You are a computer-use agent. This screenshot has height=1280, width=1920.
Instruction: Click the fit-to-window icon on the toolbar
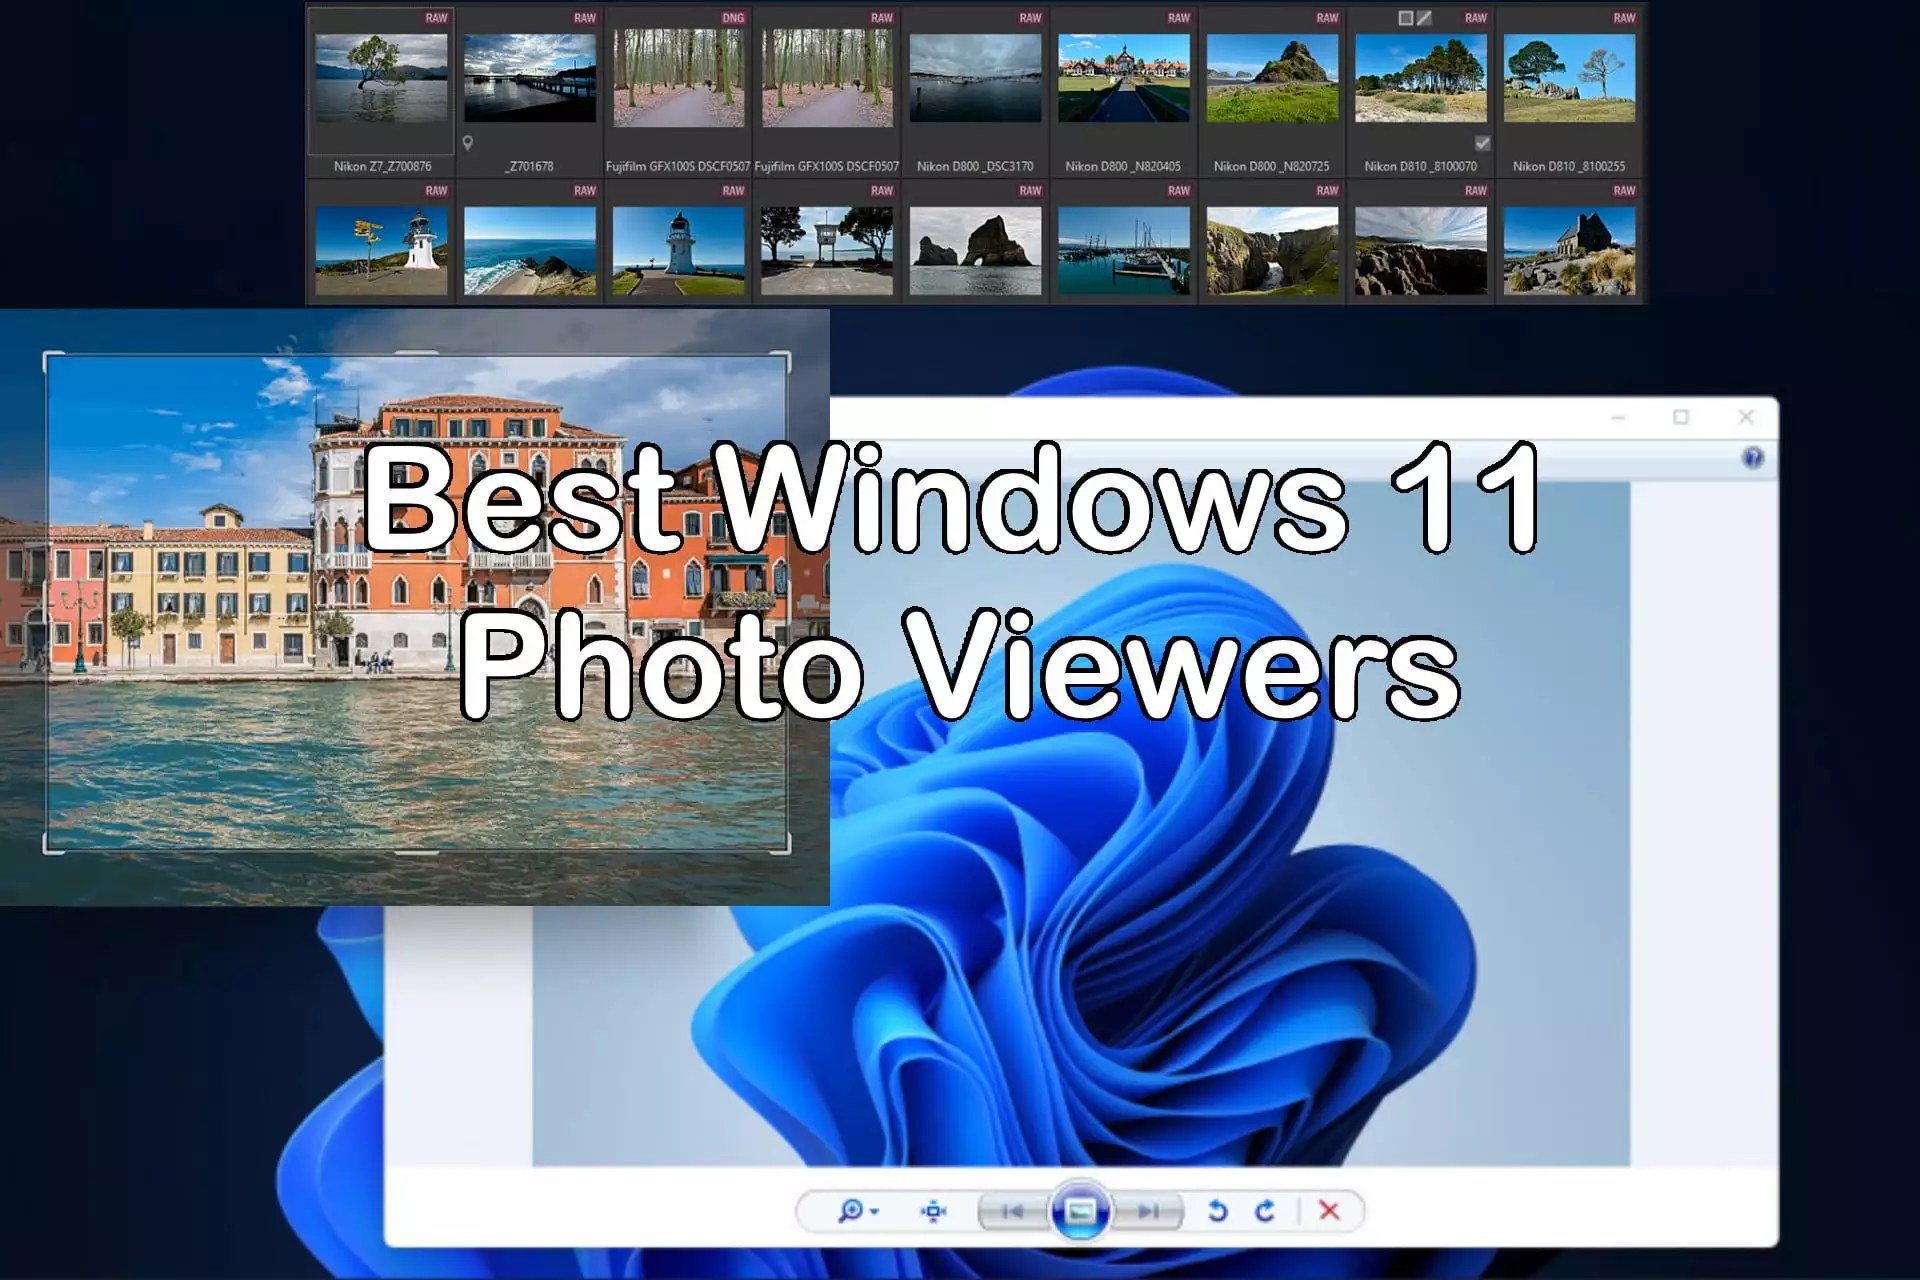932,1210
